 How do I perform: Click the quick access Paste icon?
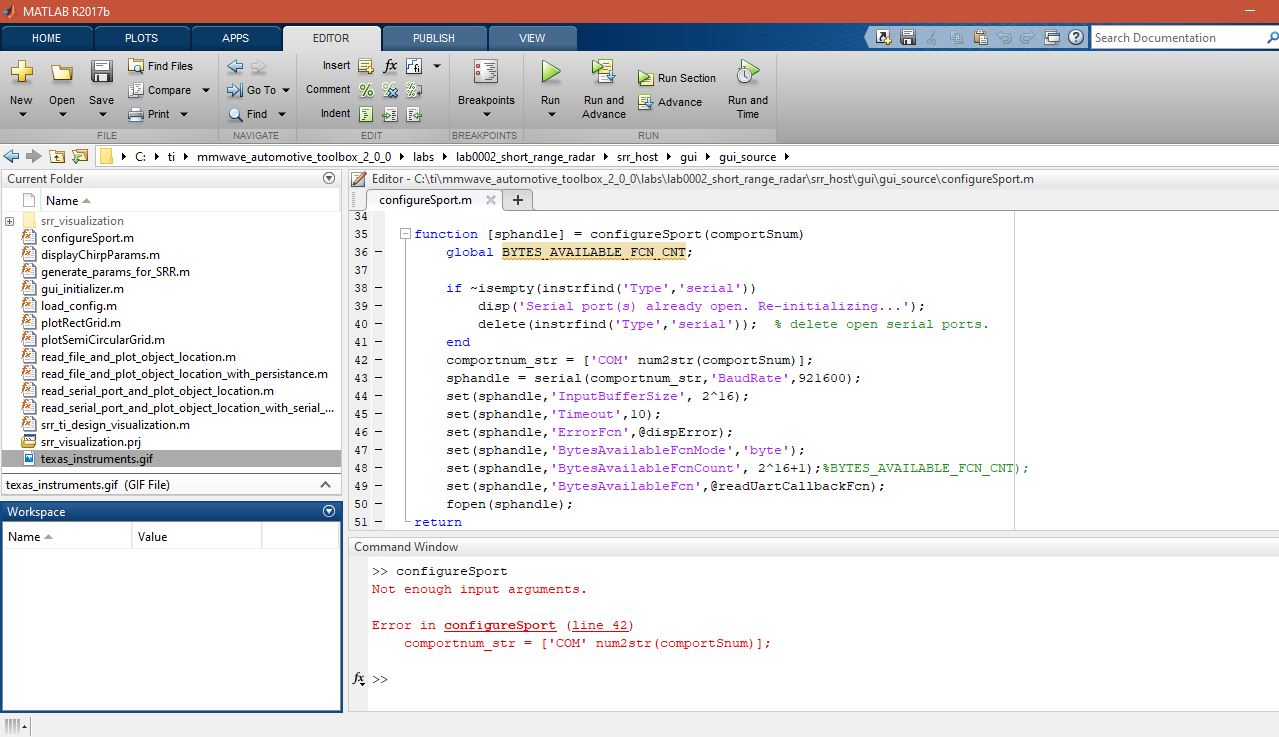(979, 38)
